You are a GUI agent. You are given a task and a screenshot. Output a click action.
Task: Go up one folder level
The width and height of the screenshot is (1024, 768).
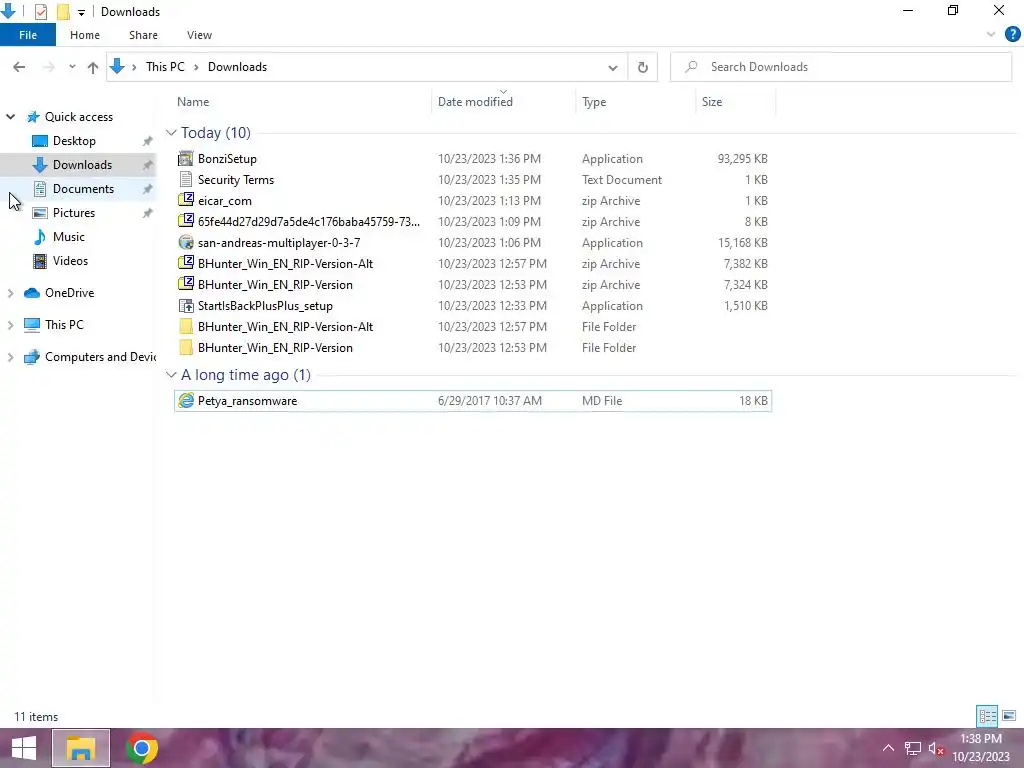point(93,67)
